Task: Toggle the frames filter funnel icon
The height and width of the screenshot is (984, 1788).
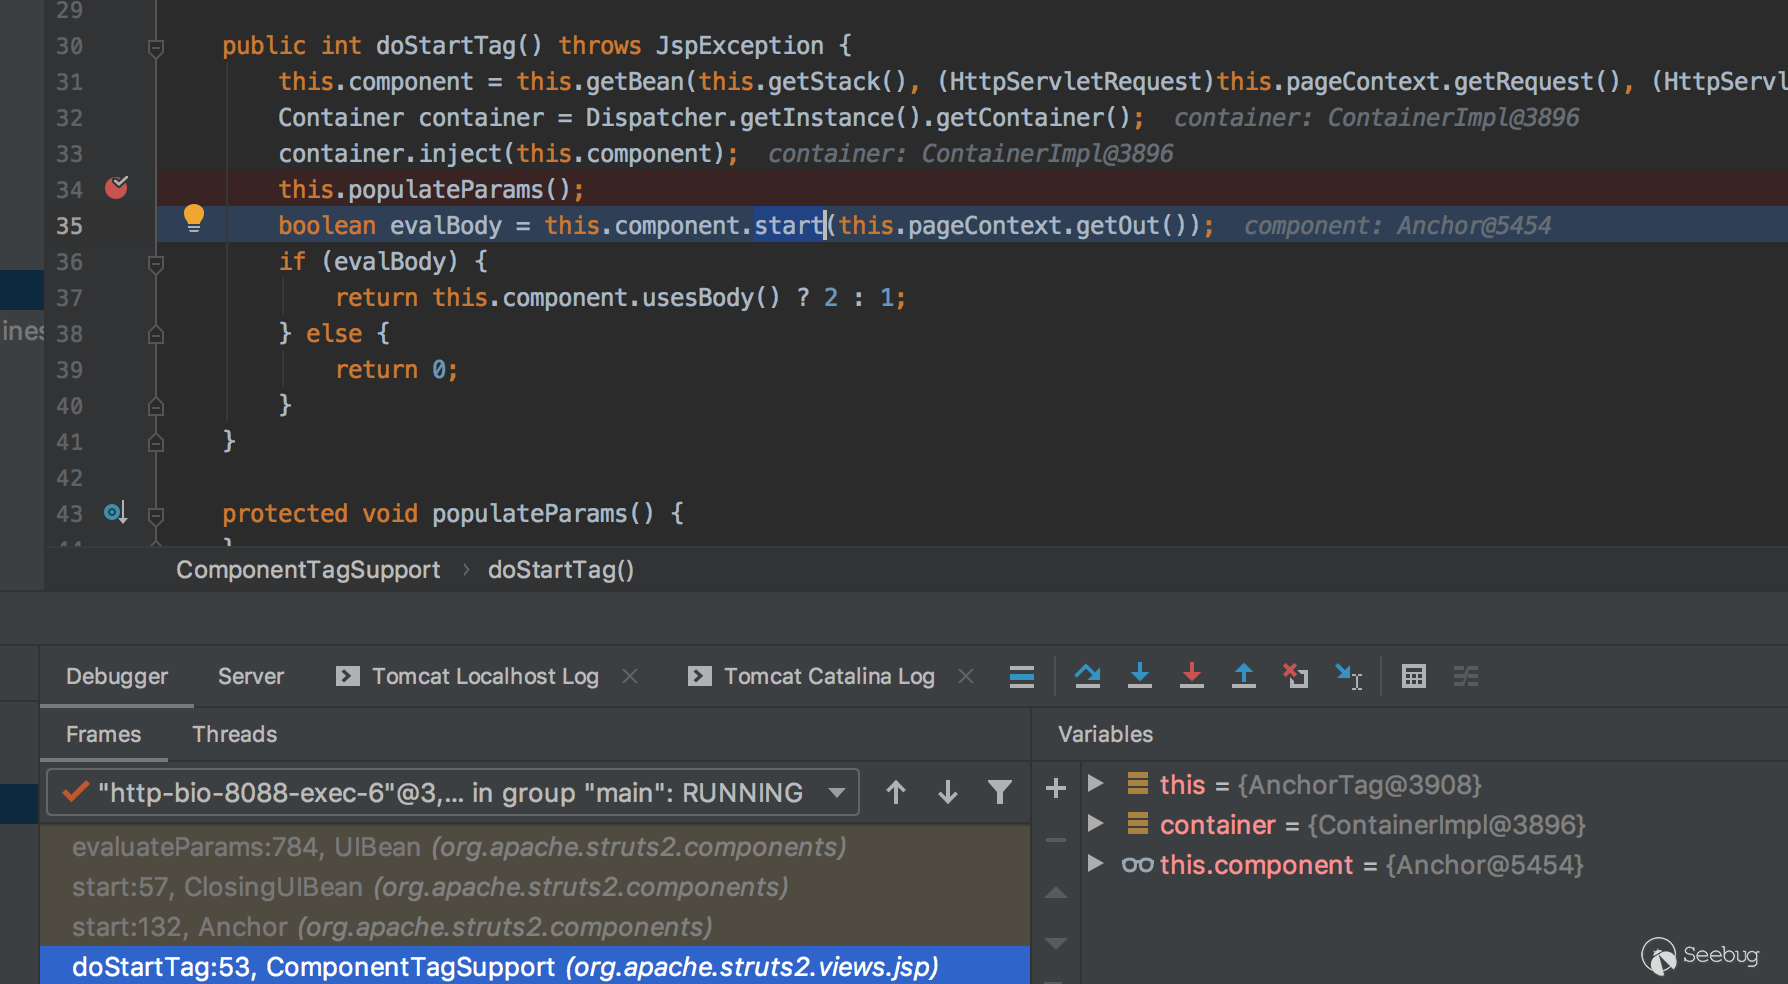Action: 999,793
